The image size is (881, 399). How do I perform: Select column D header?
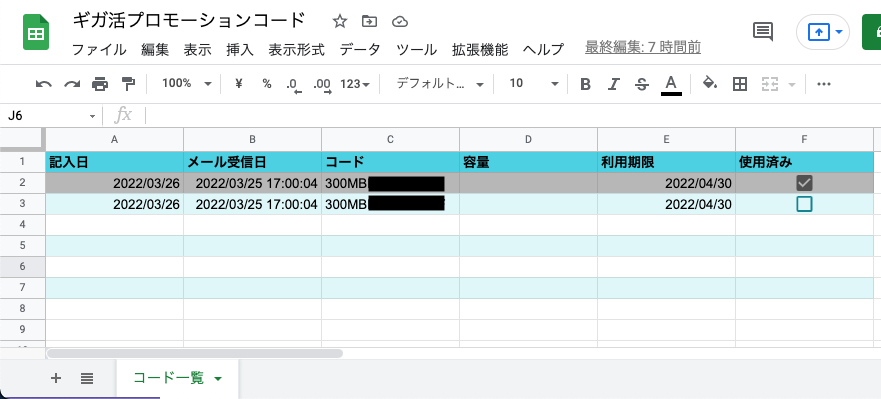[528, 139]
